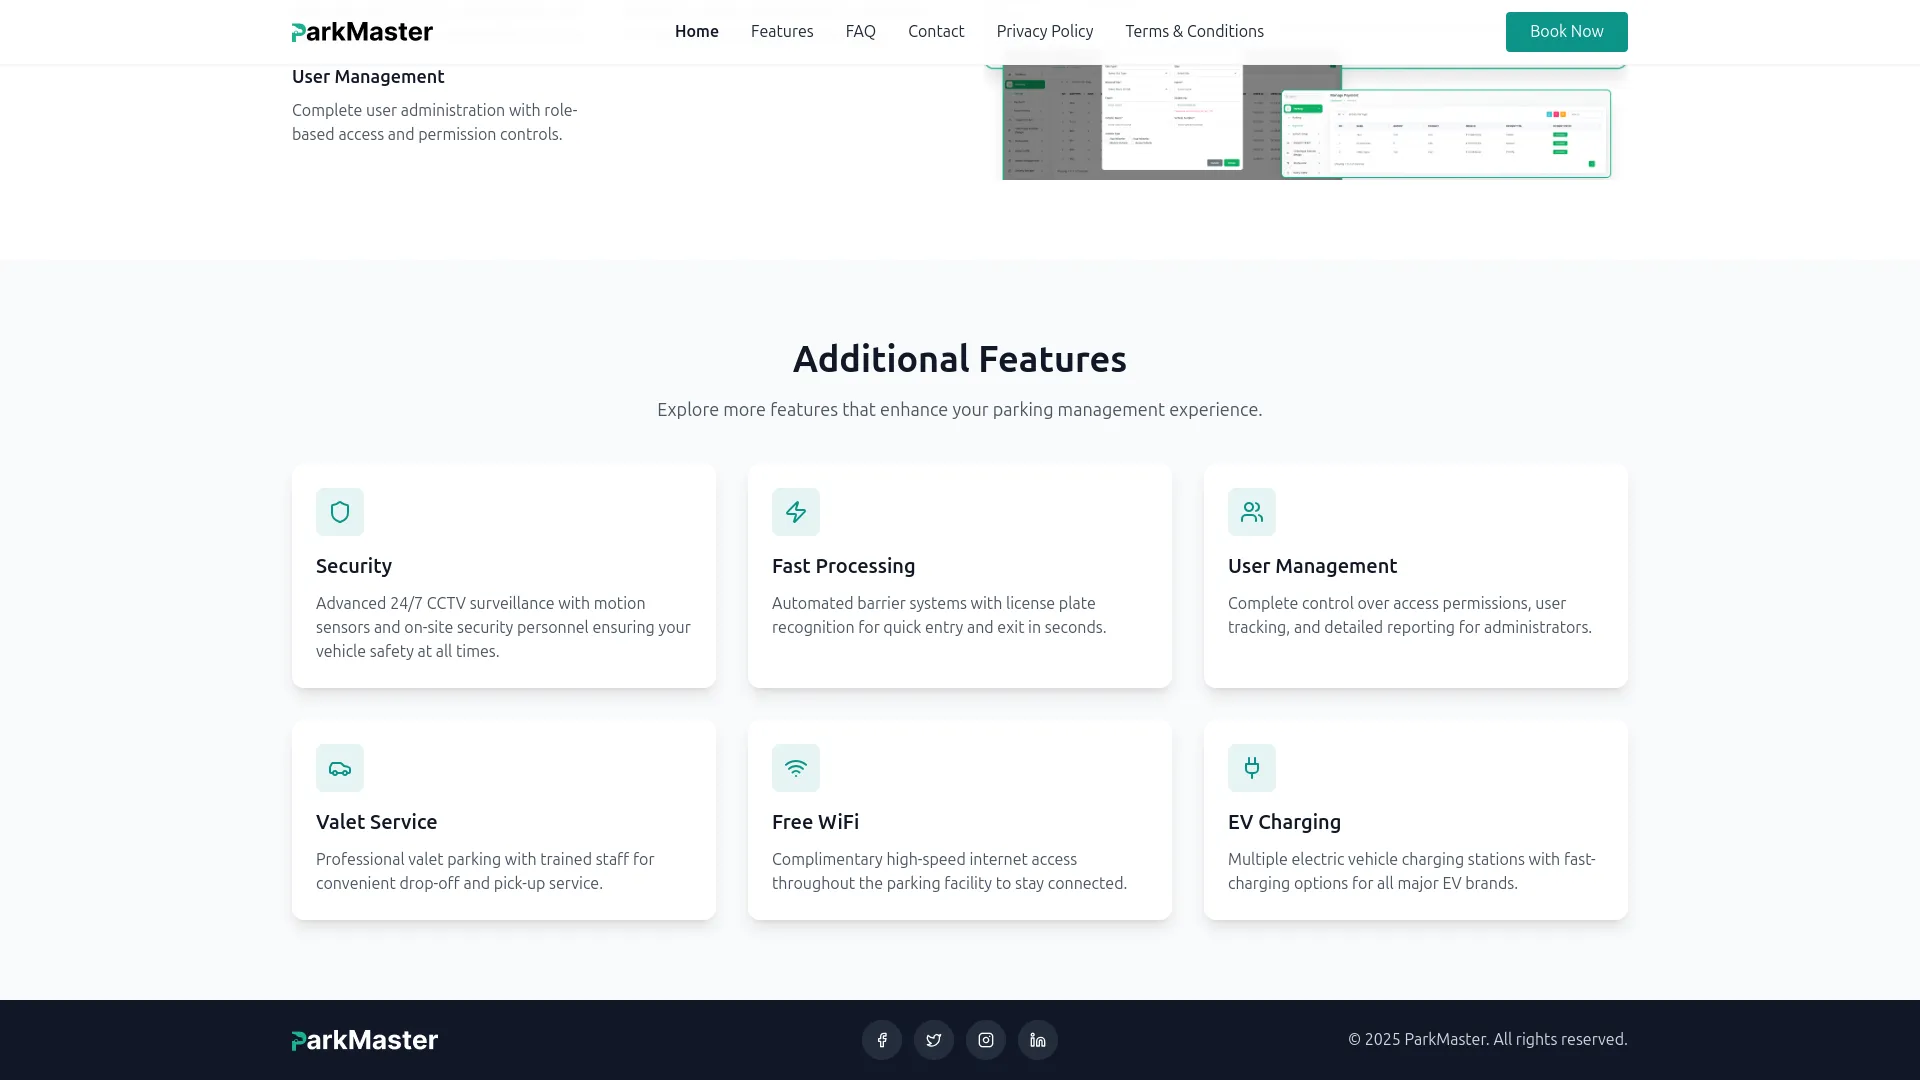Navigate to the FAQ page
Viewport: 1920px width, 1080px height.
coord(861,31)
